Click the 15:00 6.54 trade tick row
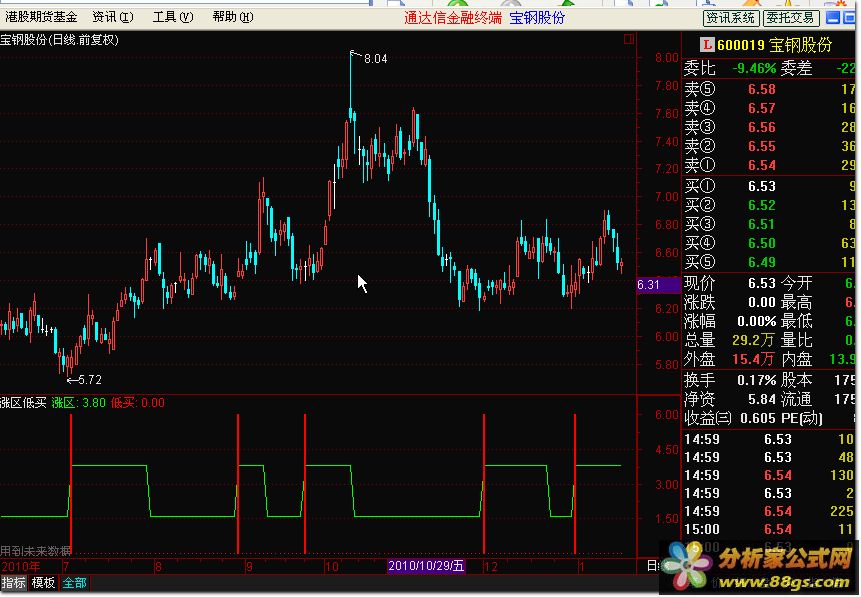Screen dimensions: 861x597 point(769,529)
